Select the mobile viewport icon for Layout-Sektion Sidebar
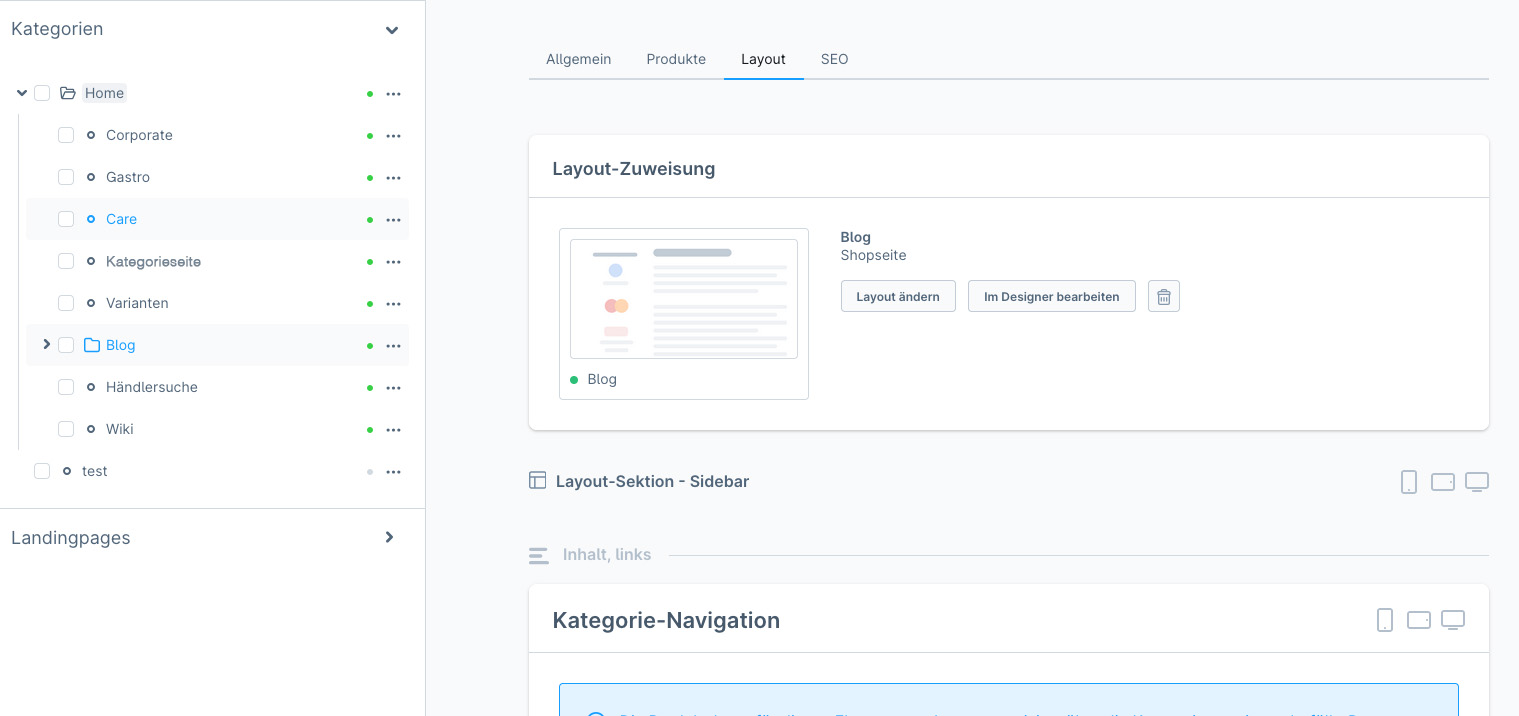Image resolution: width=1519 pixels, height=716 pixels. (x=1409, y=481)
